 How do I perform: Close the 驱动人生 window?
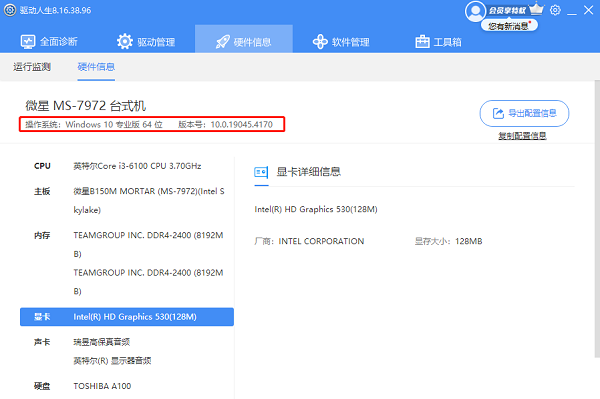click(x=589, y=10)
